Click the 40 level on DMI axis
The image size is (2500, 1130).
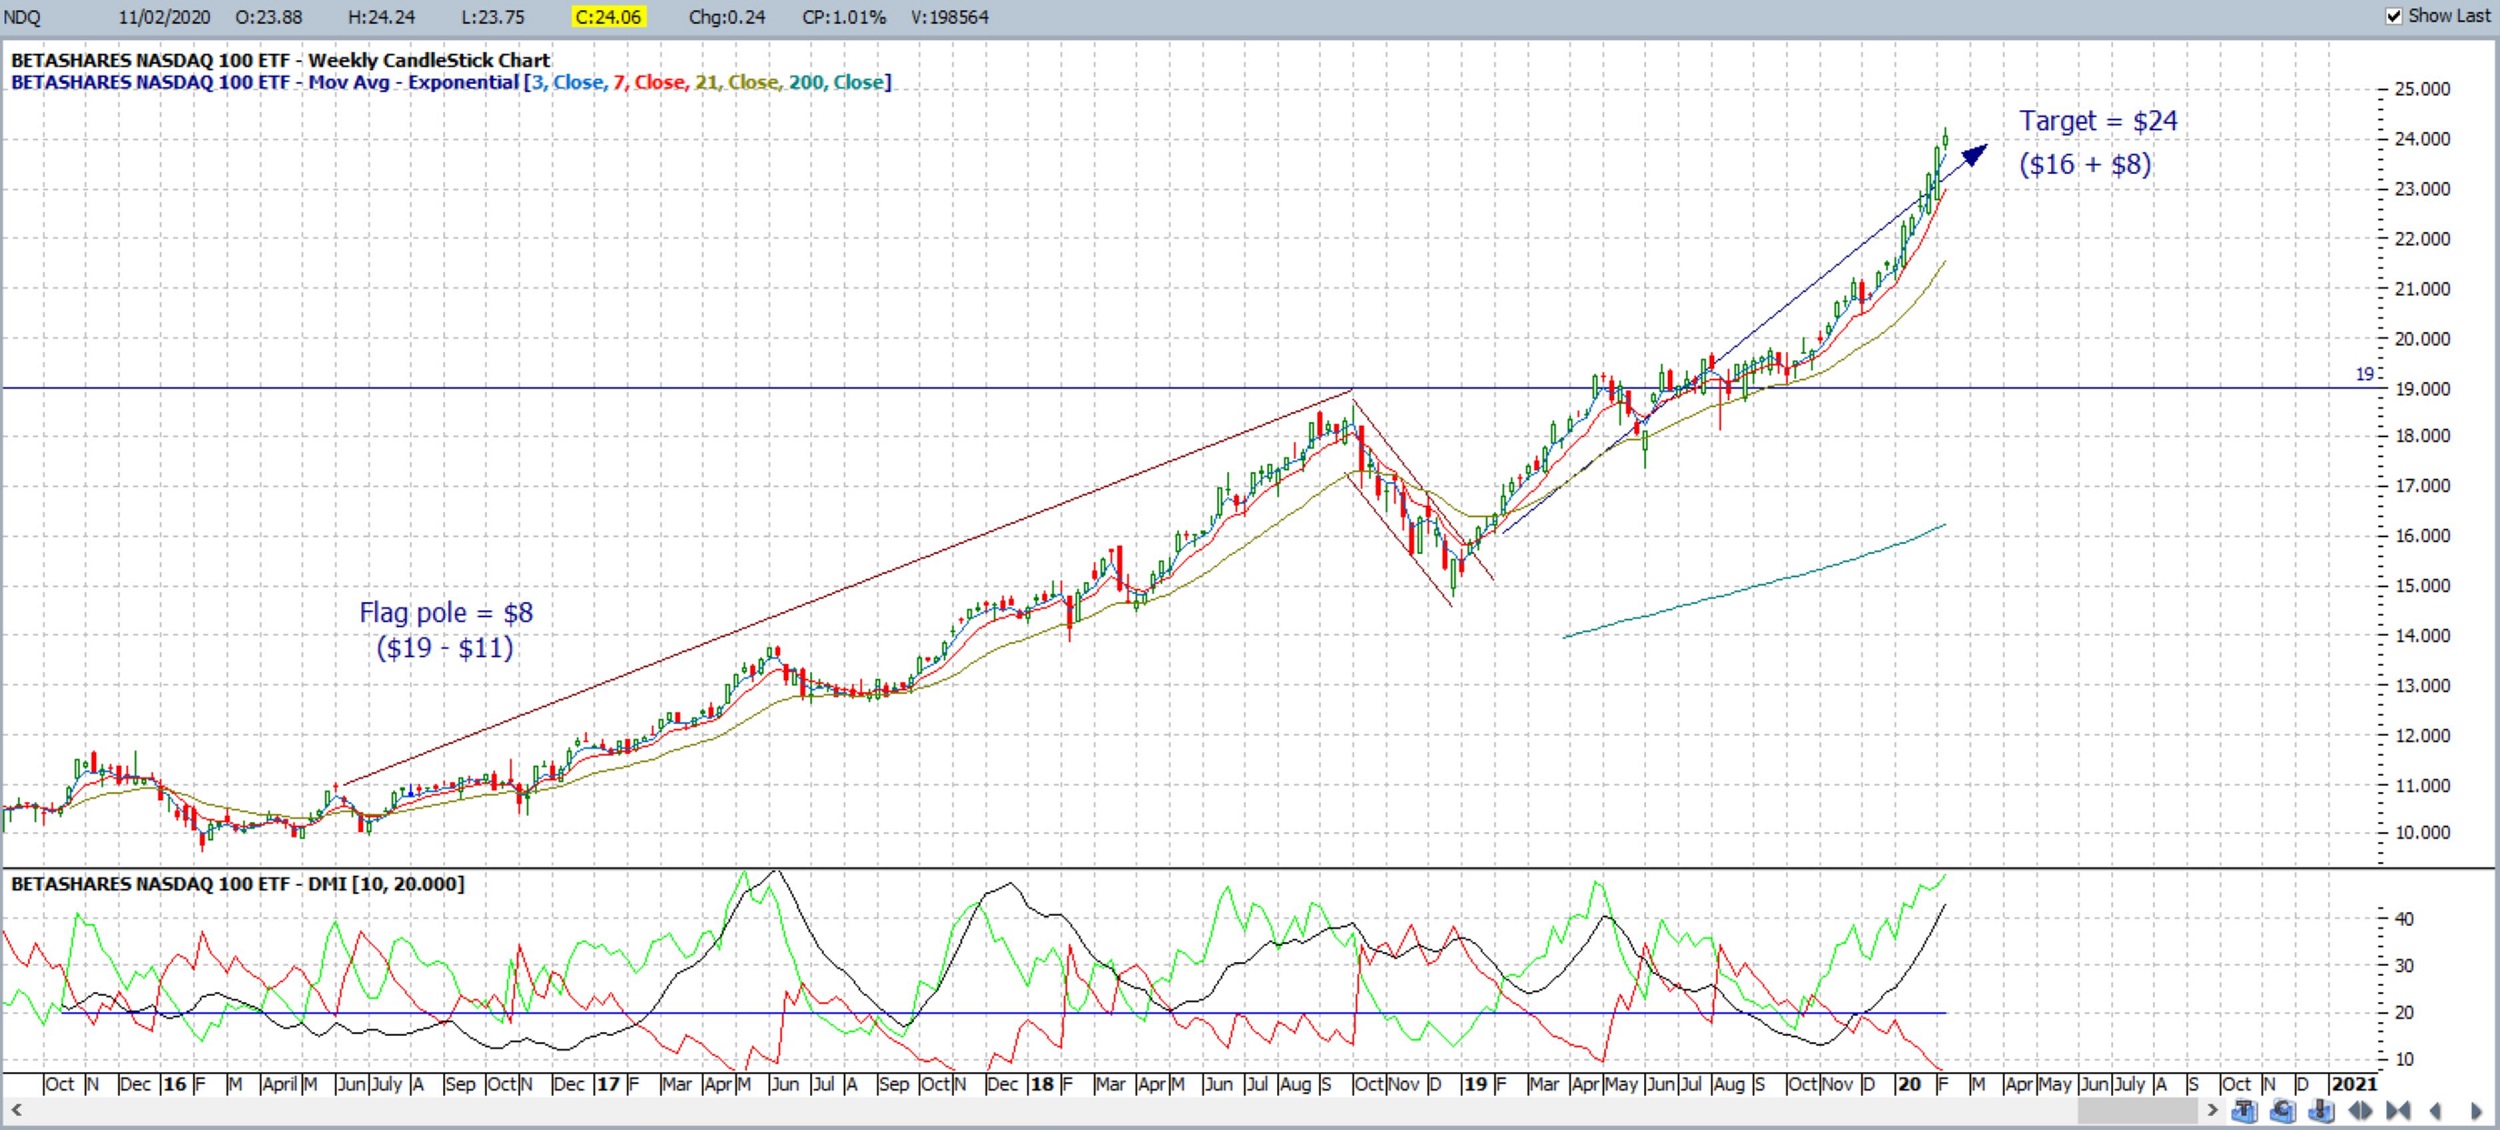(2404, 918)
